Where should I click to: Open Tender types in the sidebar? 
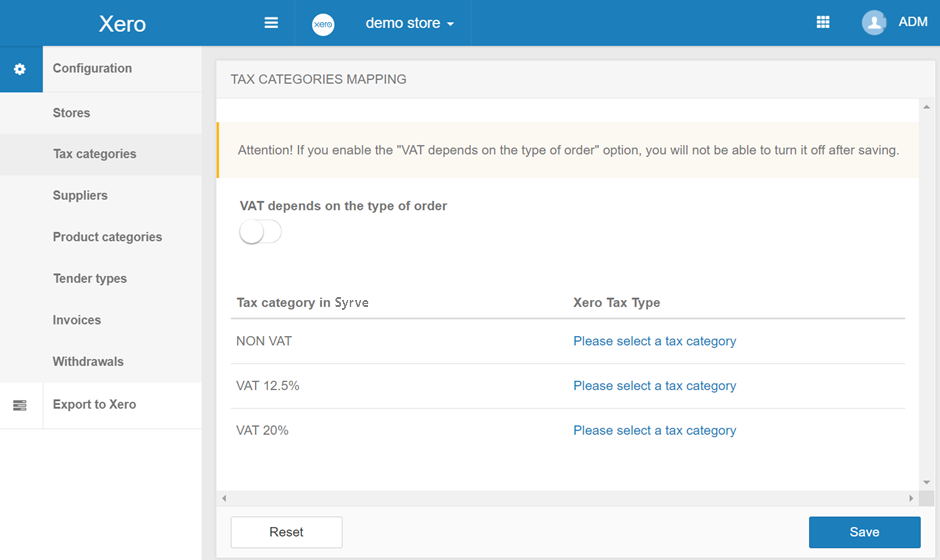click(x=90, y=279)
